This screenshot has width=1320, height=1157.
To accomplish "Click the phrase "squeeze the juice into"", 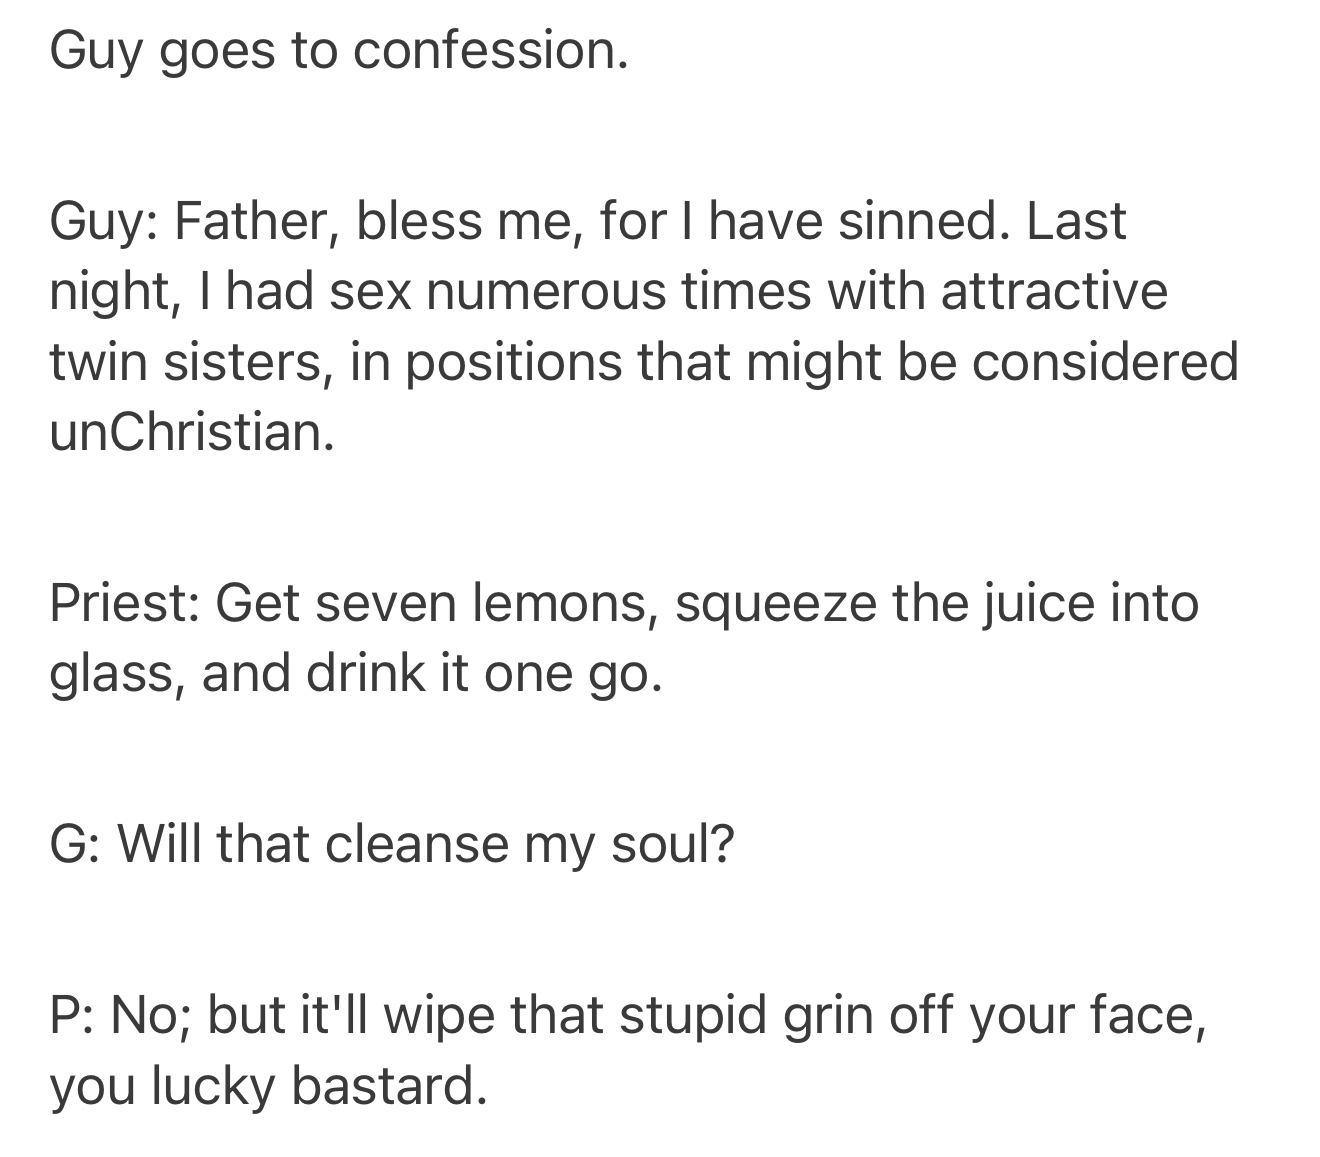I will click(x=936, y=604).
